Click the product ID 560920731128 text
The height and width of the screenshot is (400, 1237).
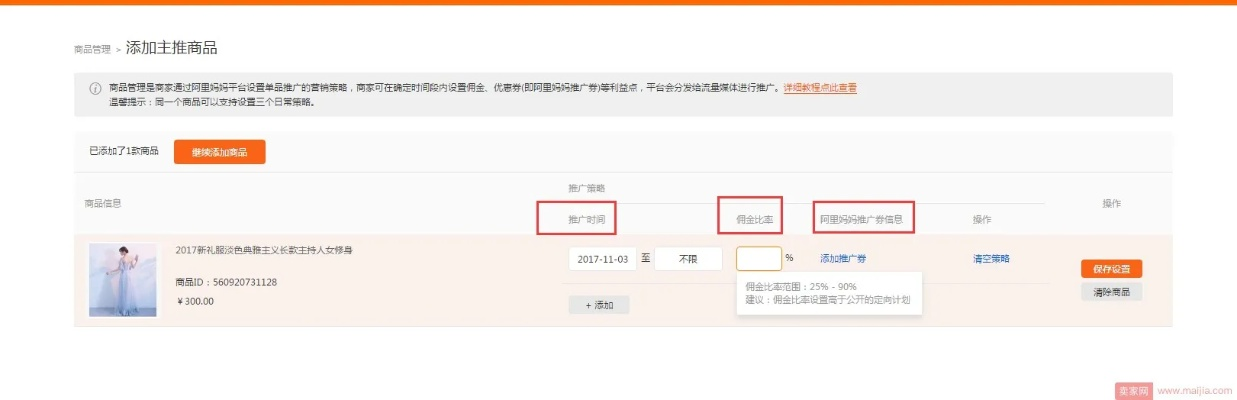[x=226, y=283]
